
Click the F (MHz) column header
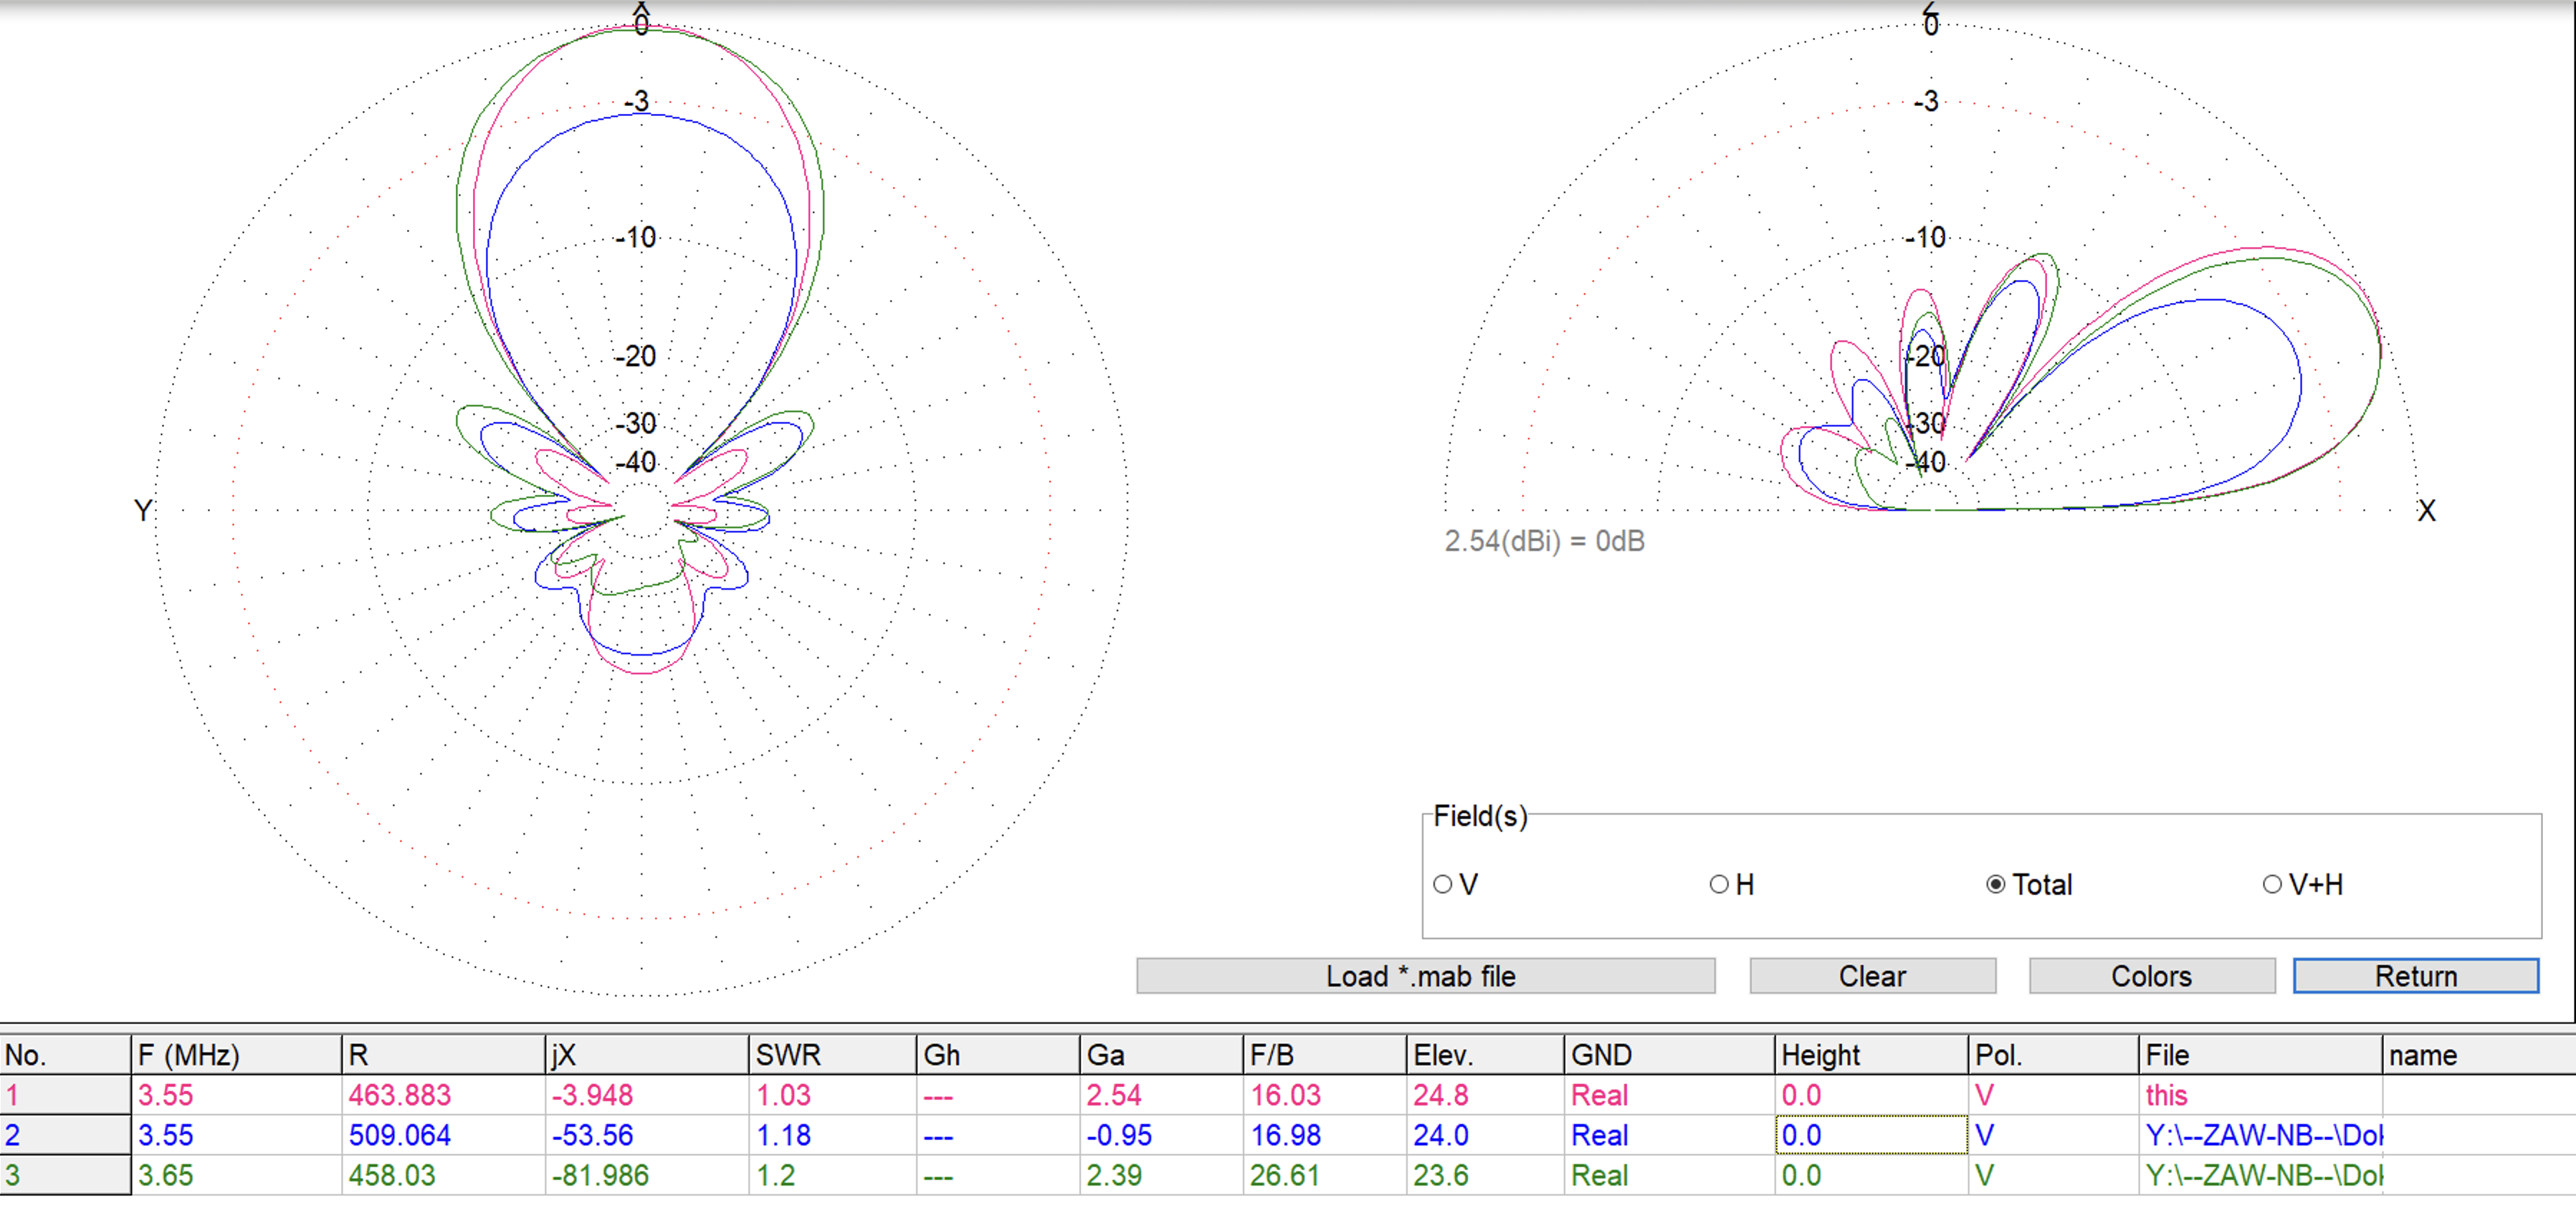click(235, 1055)
